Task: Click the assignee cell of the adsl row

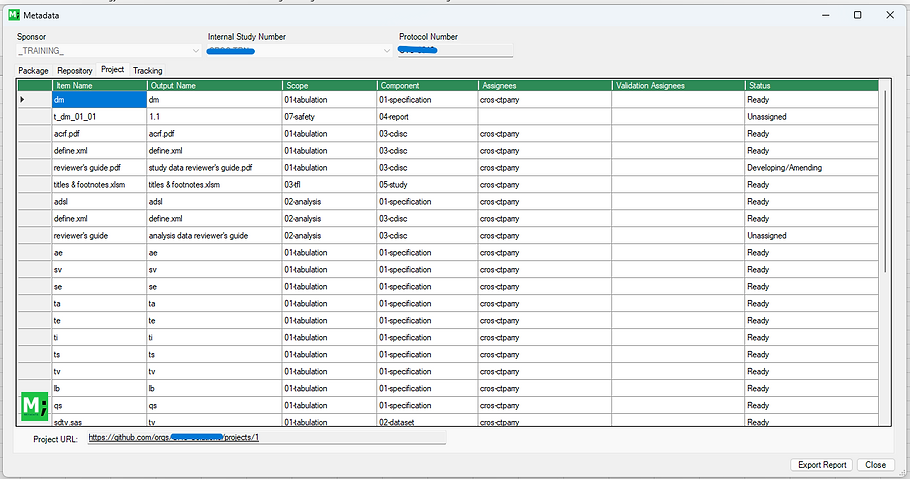Action: (545, 201)
